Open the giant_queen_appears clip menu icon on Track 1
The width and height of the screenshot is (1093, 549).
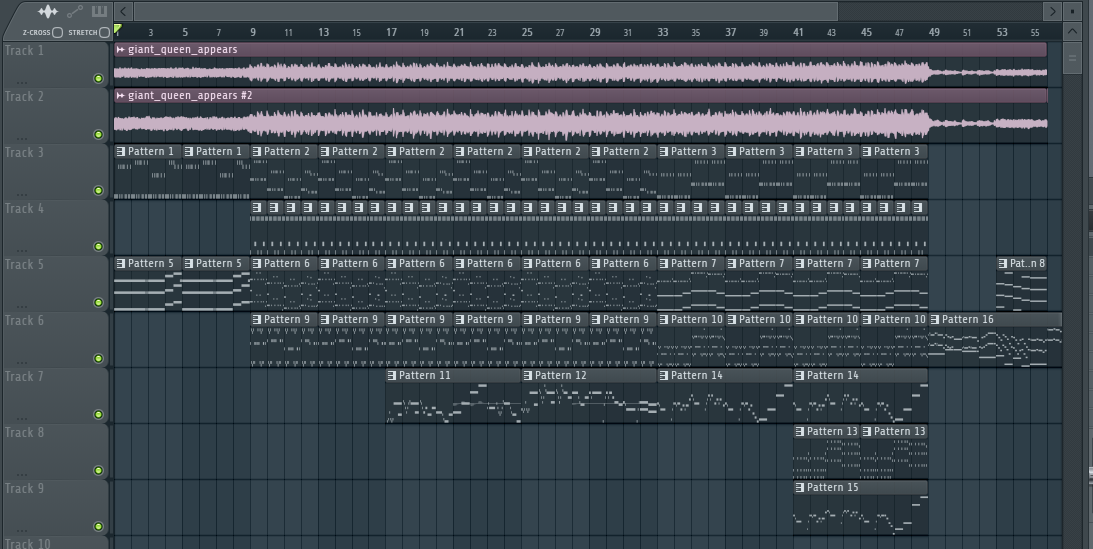pyautogui.click(x=121, y=49)
